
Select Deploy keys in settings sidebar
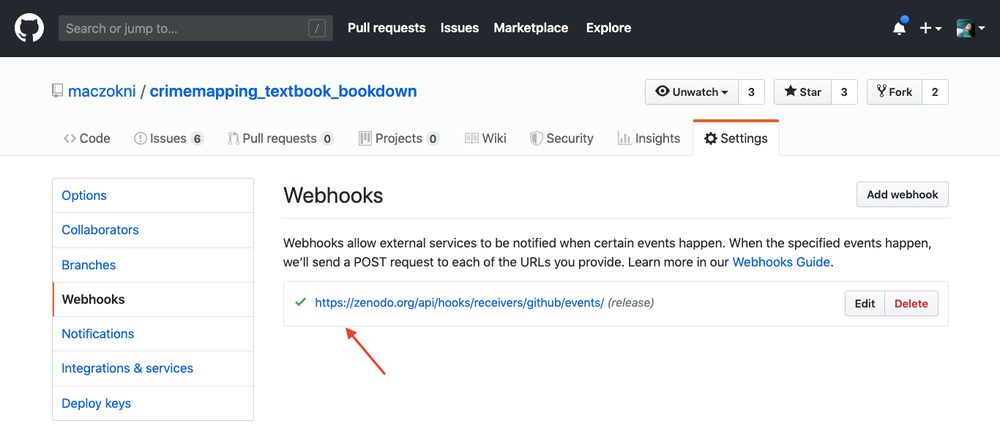tap(96, 403)
